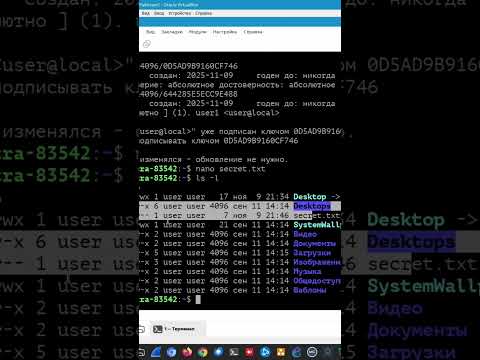Open the terminal 'Настройка' menu
The width and height of the screenshot is (480, 360).
coord(225,32)
